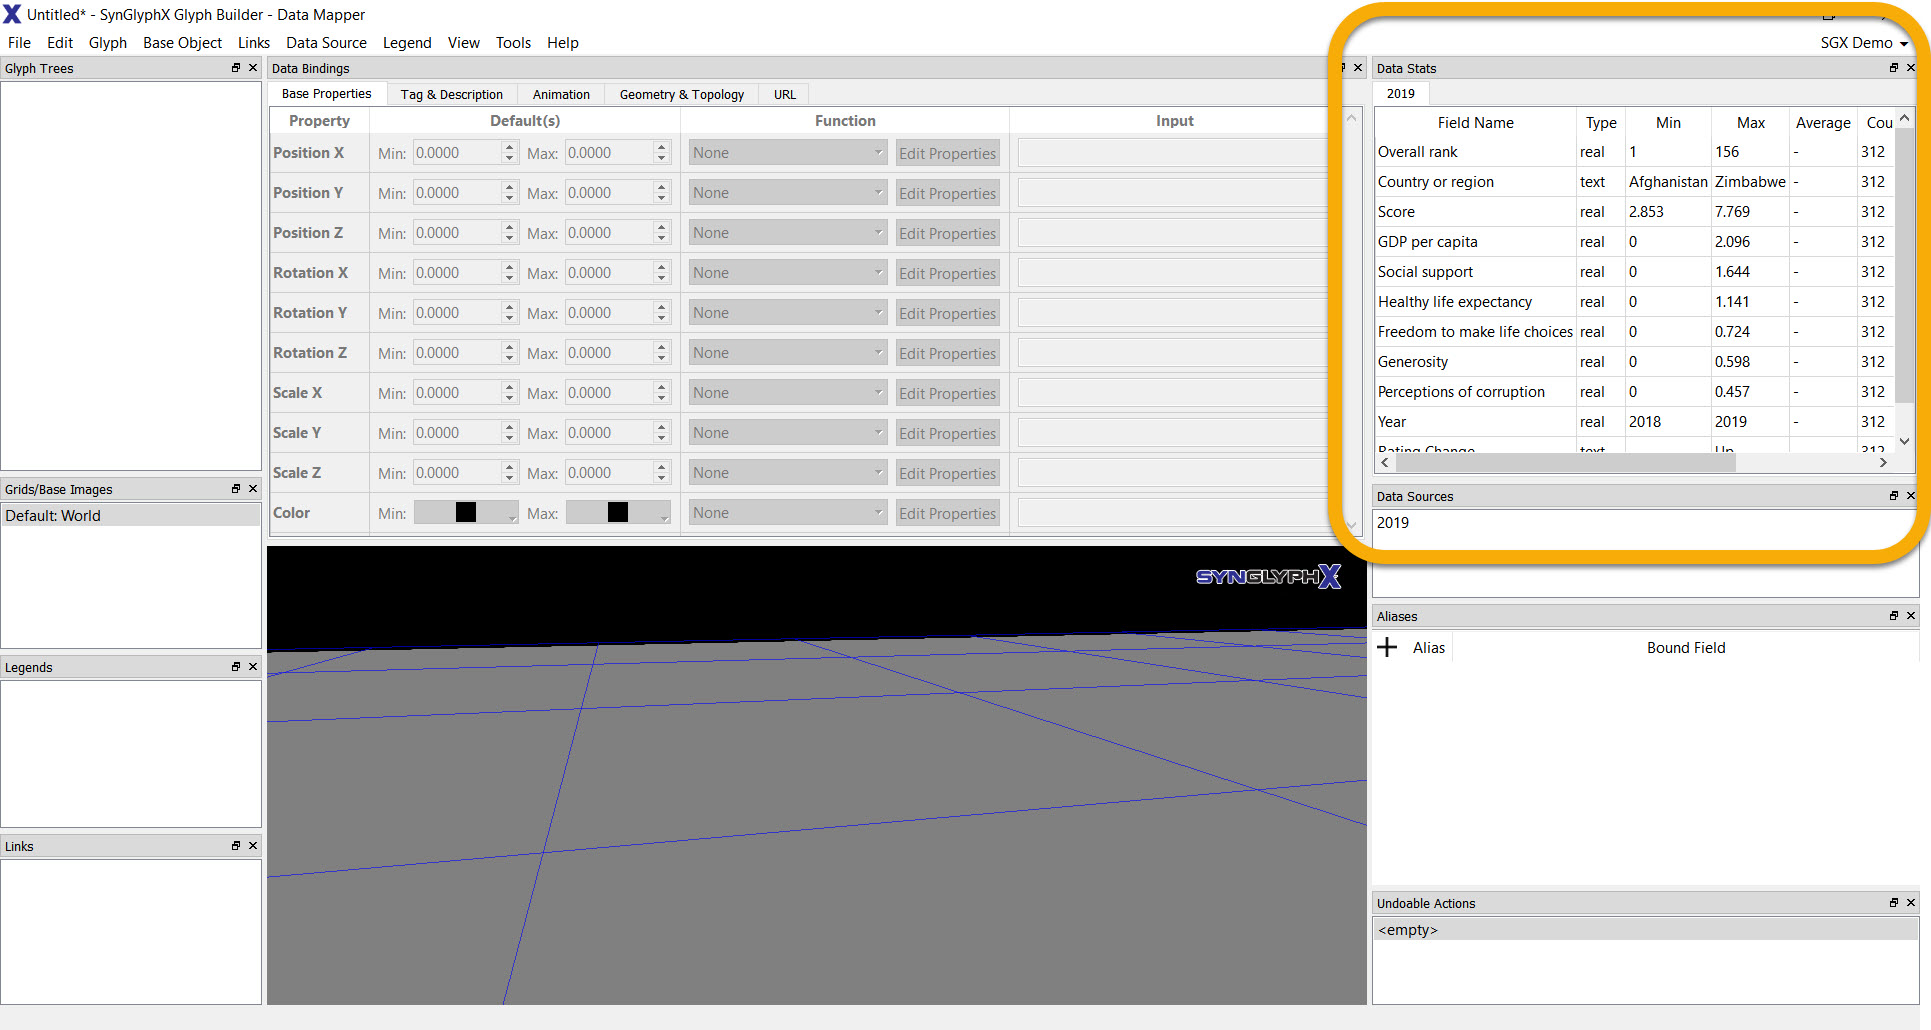
Task: Select the Healthy life expectancy field
Action: tap(1454, 302)
